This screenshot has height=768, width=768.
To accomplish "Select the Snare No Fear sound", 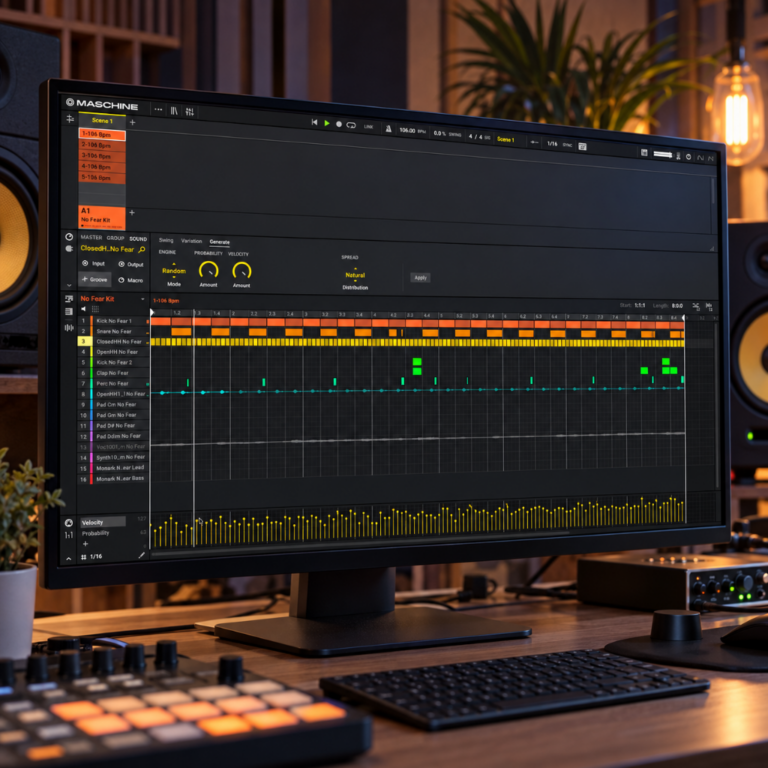I will click(113, 332).
